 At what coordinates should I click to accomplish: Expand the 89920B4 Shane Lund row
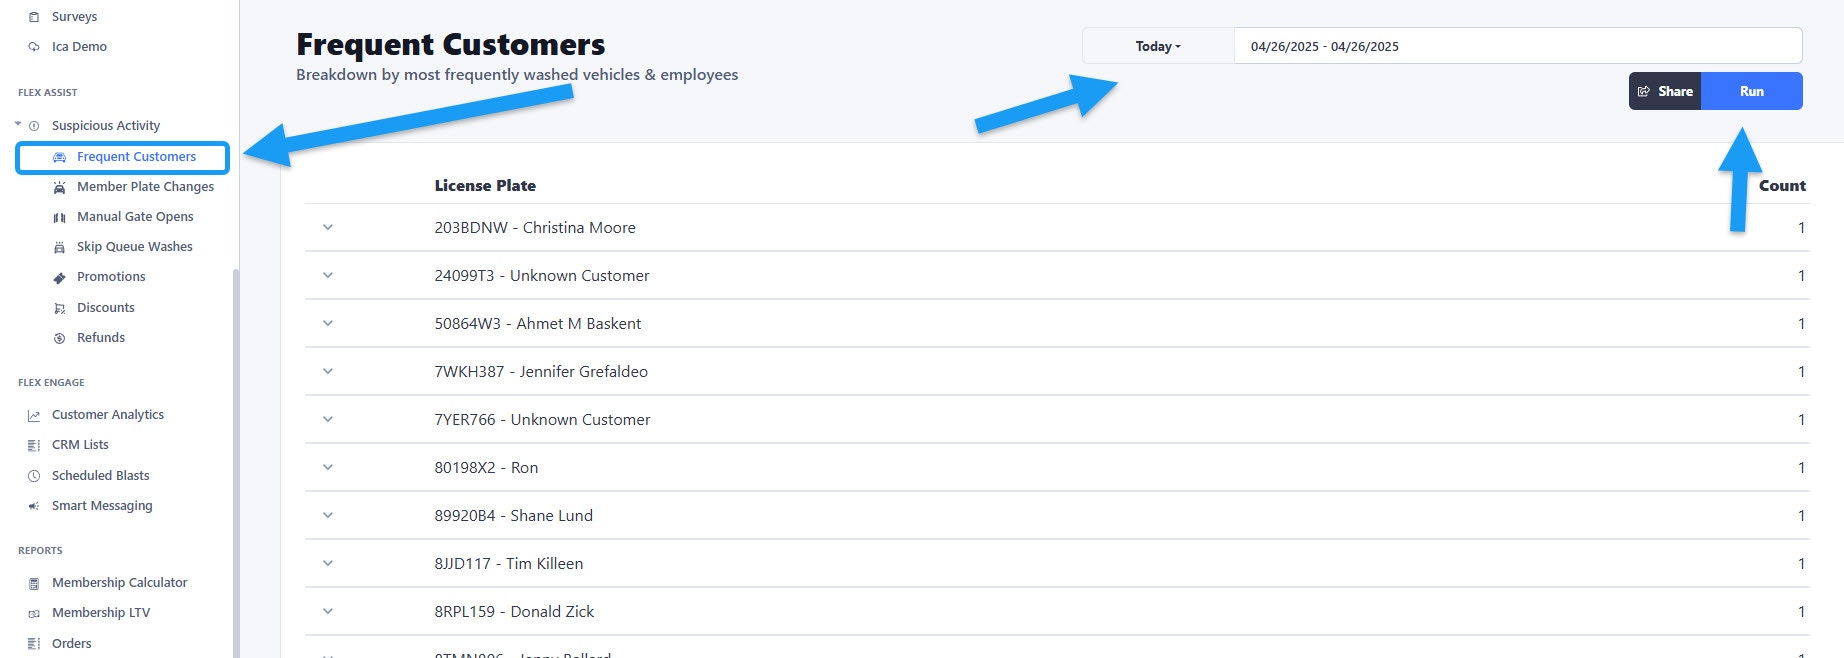pos(328,515)
